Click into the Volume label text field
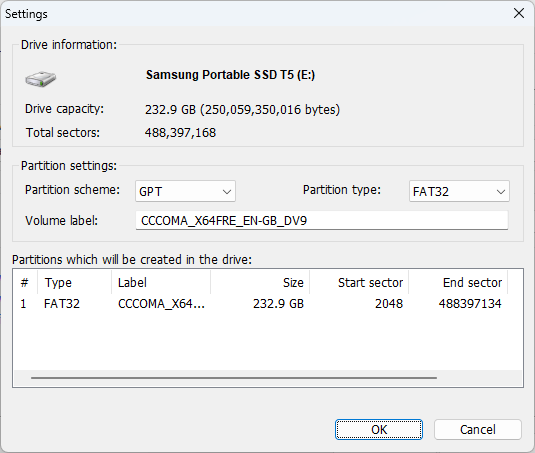 point(322,220)
